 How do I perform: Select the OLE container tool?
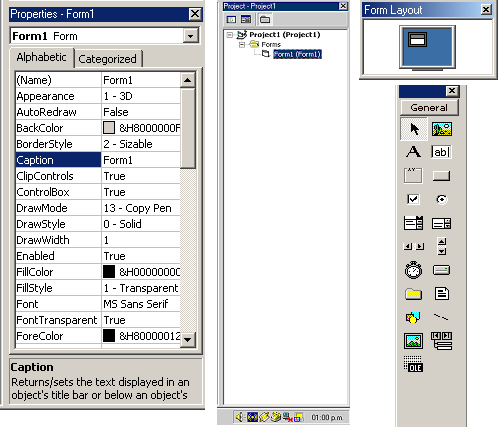click(413, 364)
